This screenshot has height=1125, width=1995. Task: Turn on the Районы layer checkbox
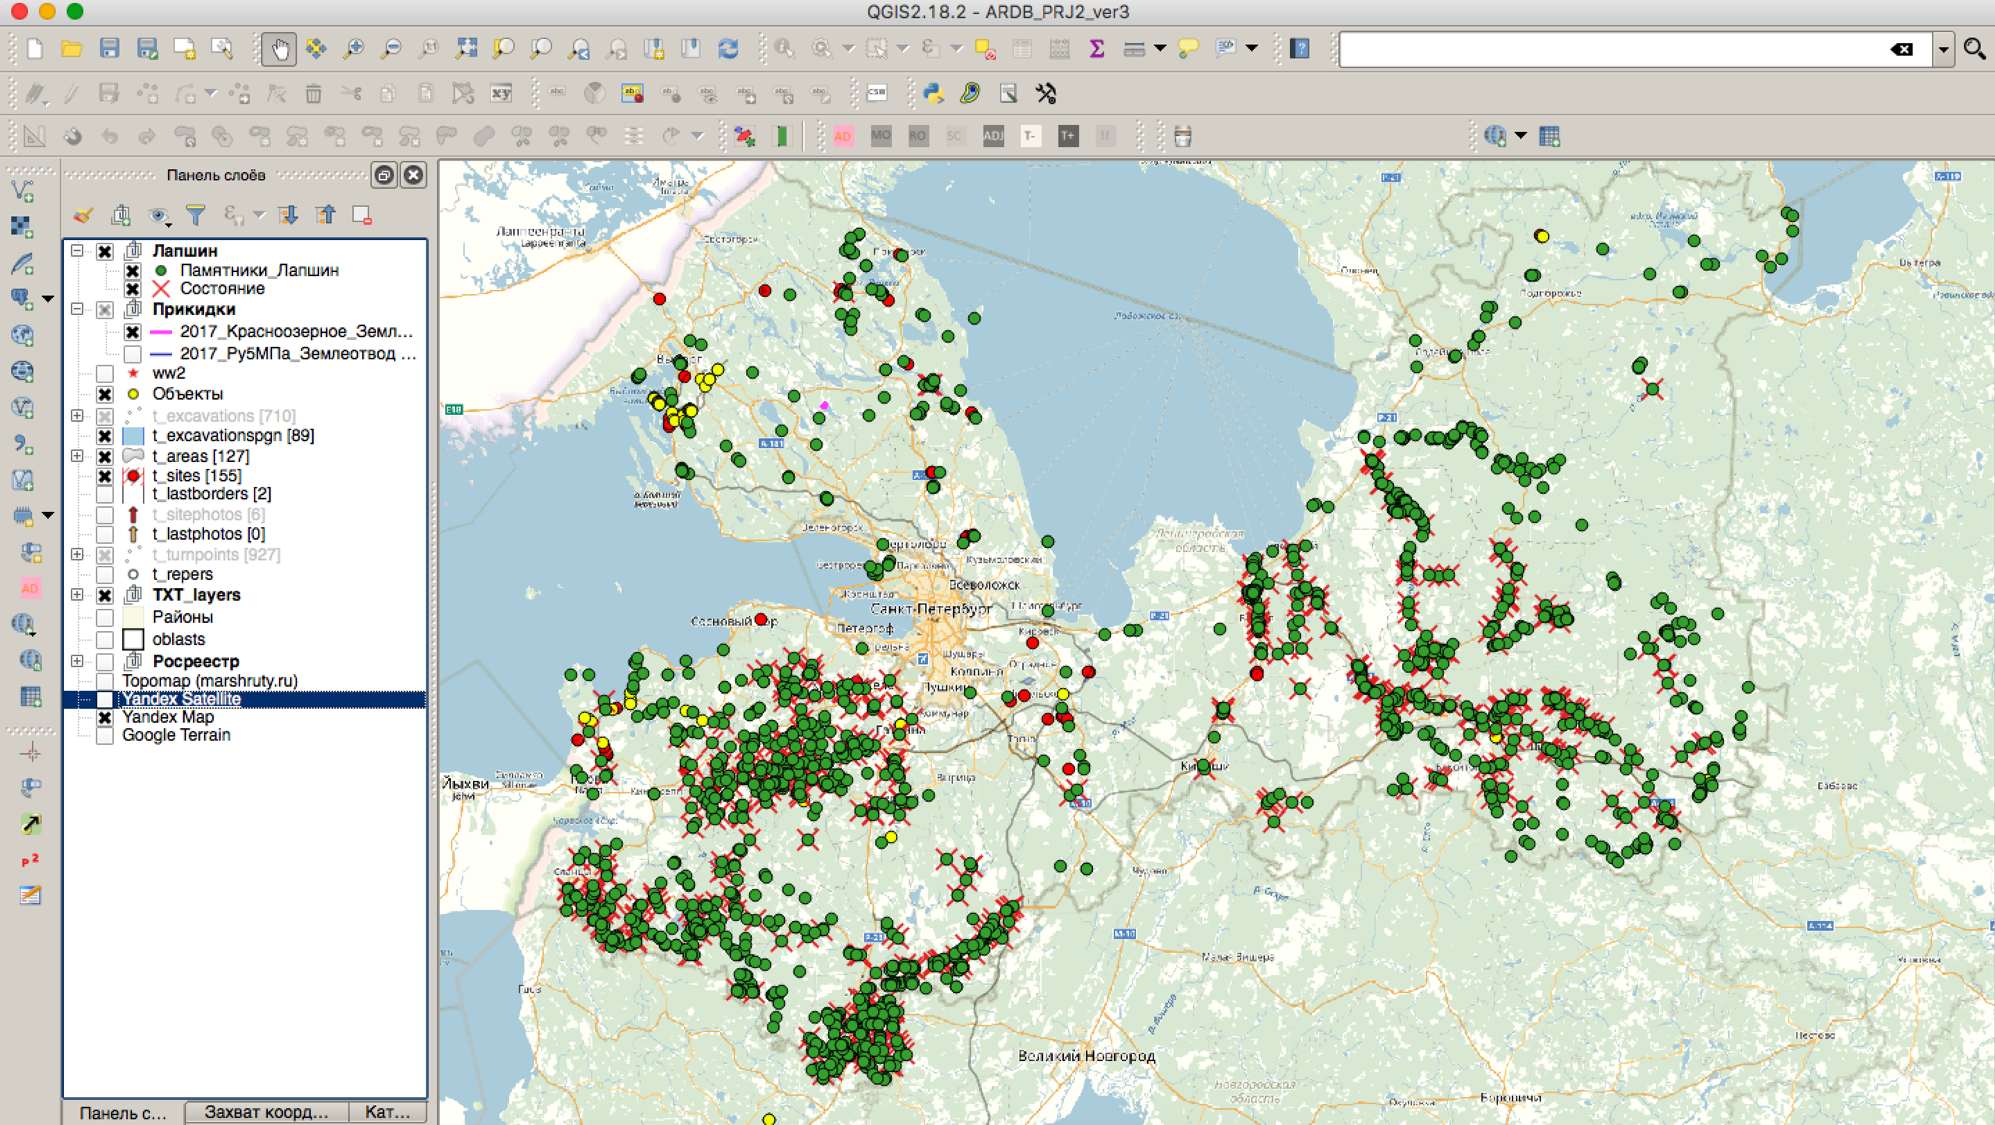[105, 617]
